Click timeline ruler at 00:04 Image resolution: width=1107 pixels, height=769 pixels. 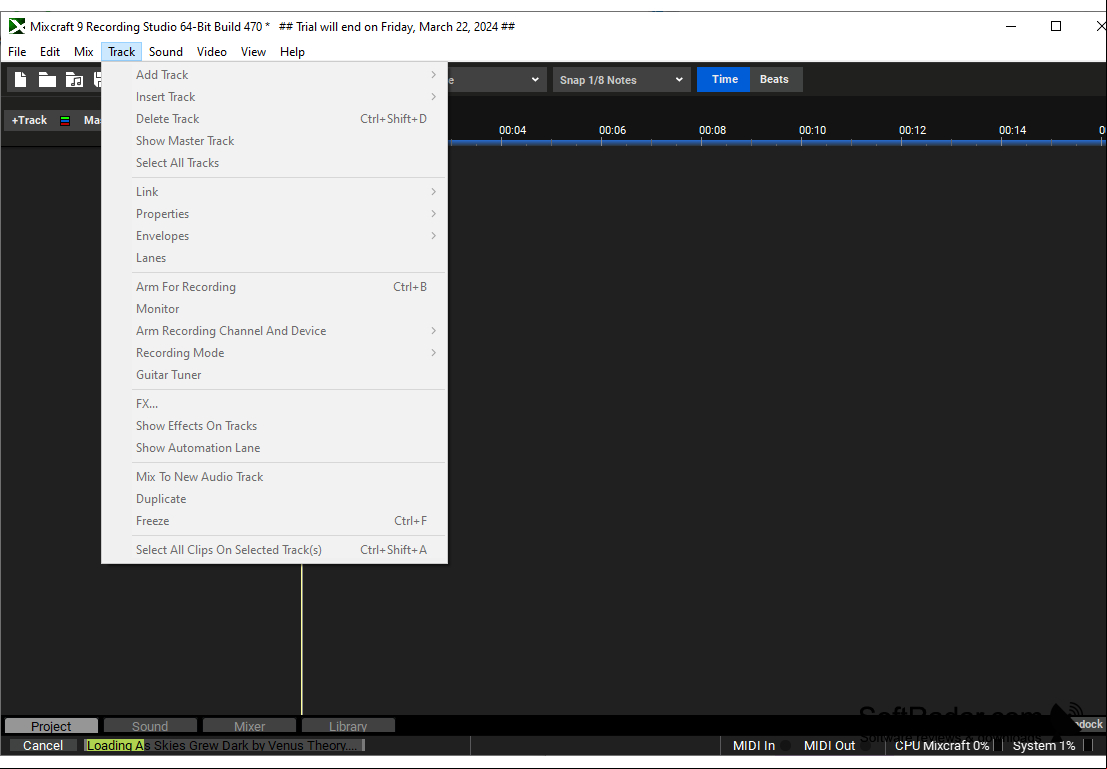coord(512,131)
